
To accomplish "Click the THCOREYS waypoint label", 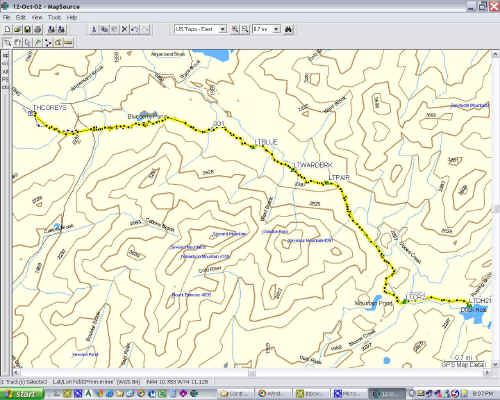I will [x=50, y=108].
